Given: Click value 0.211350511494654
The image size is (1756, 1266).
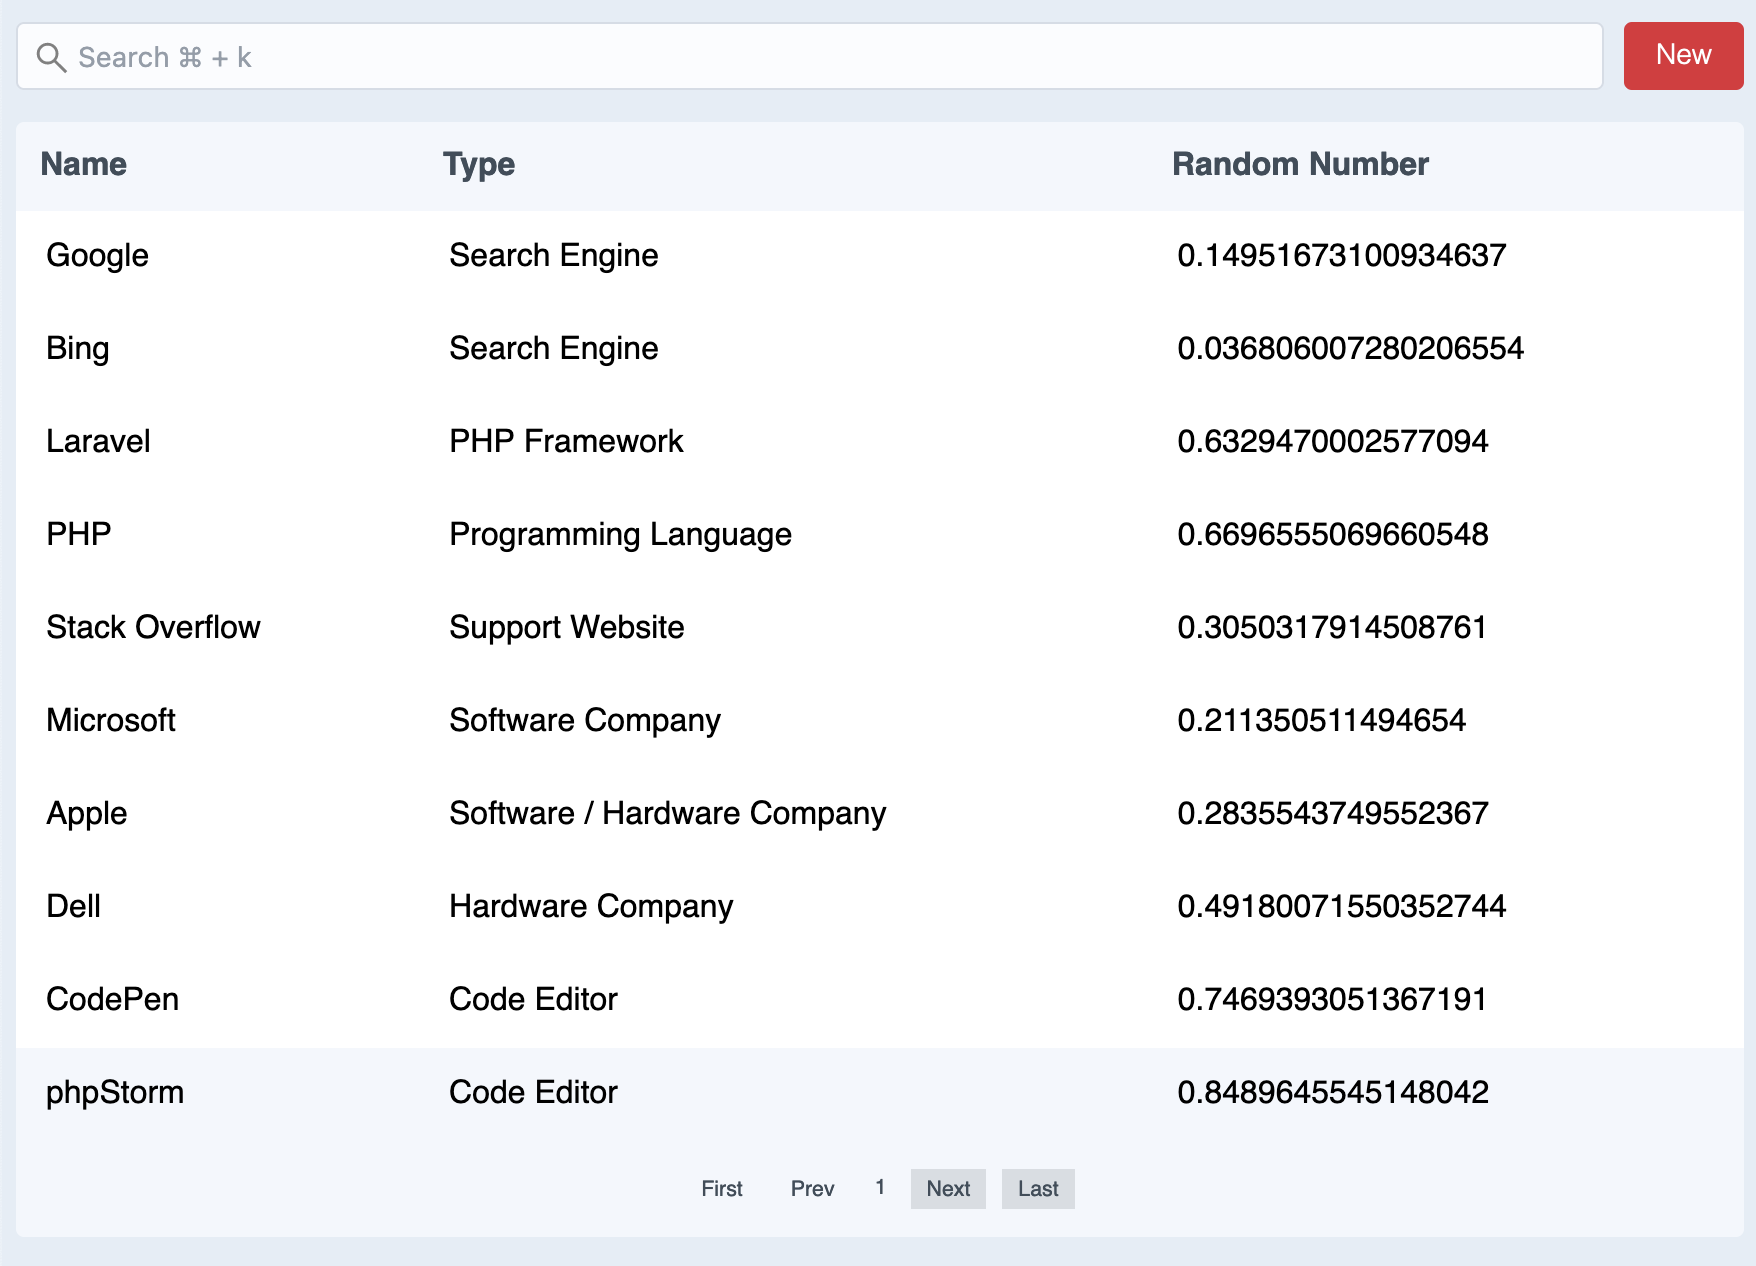Looking at the screenshot, I should pos(1321,720).
